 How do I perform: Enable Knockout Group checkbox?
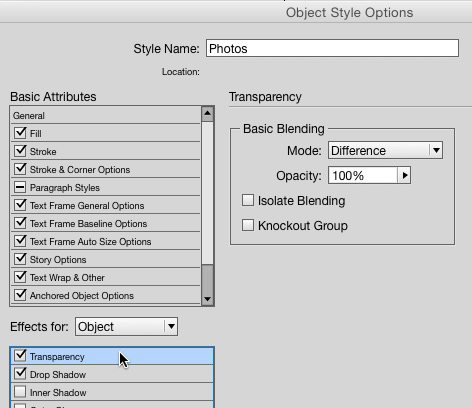click(248, 225)
